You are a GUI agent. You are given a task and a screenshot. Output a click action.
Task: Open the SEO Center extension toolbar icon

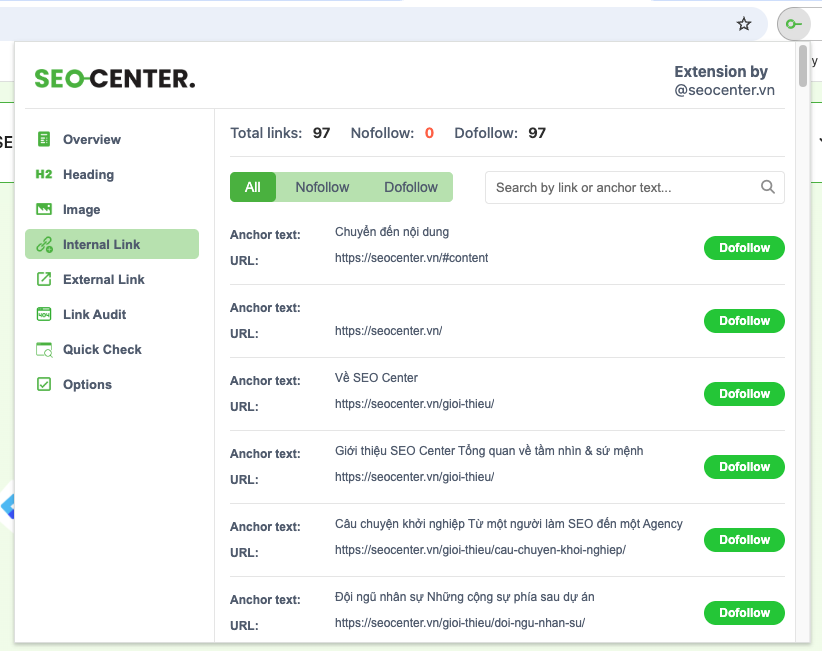tap(792, 24)
